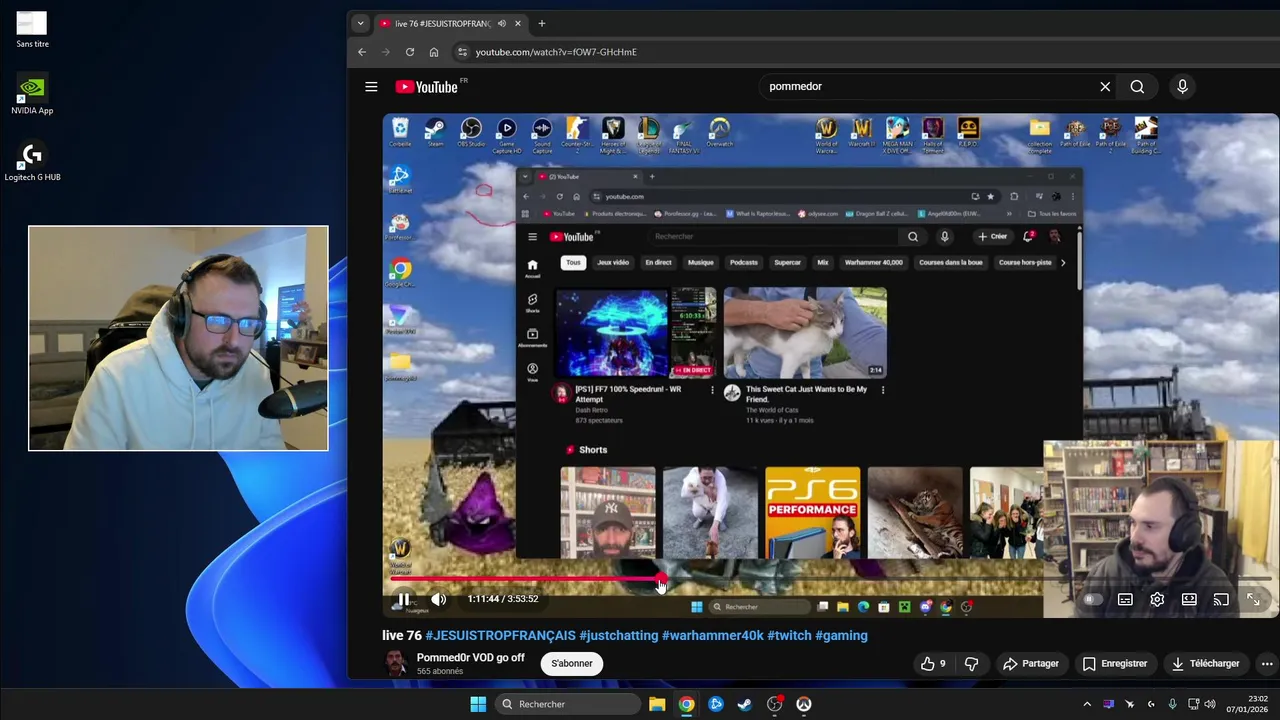Open Steam from the taskbar
This screenshot has width=1280, height=720.
(745, 704)
